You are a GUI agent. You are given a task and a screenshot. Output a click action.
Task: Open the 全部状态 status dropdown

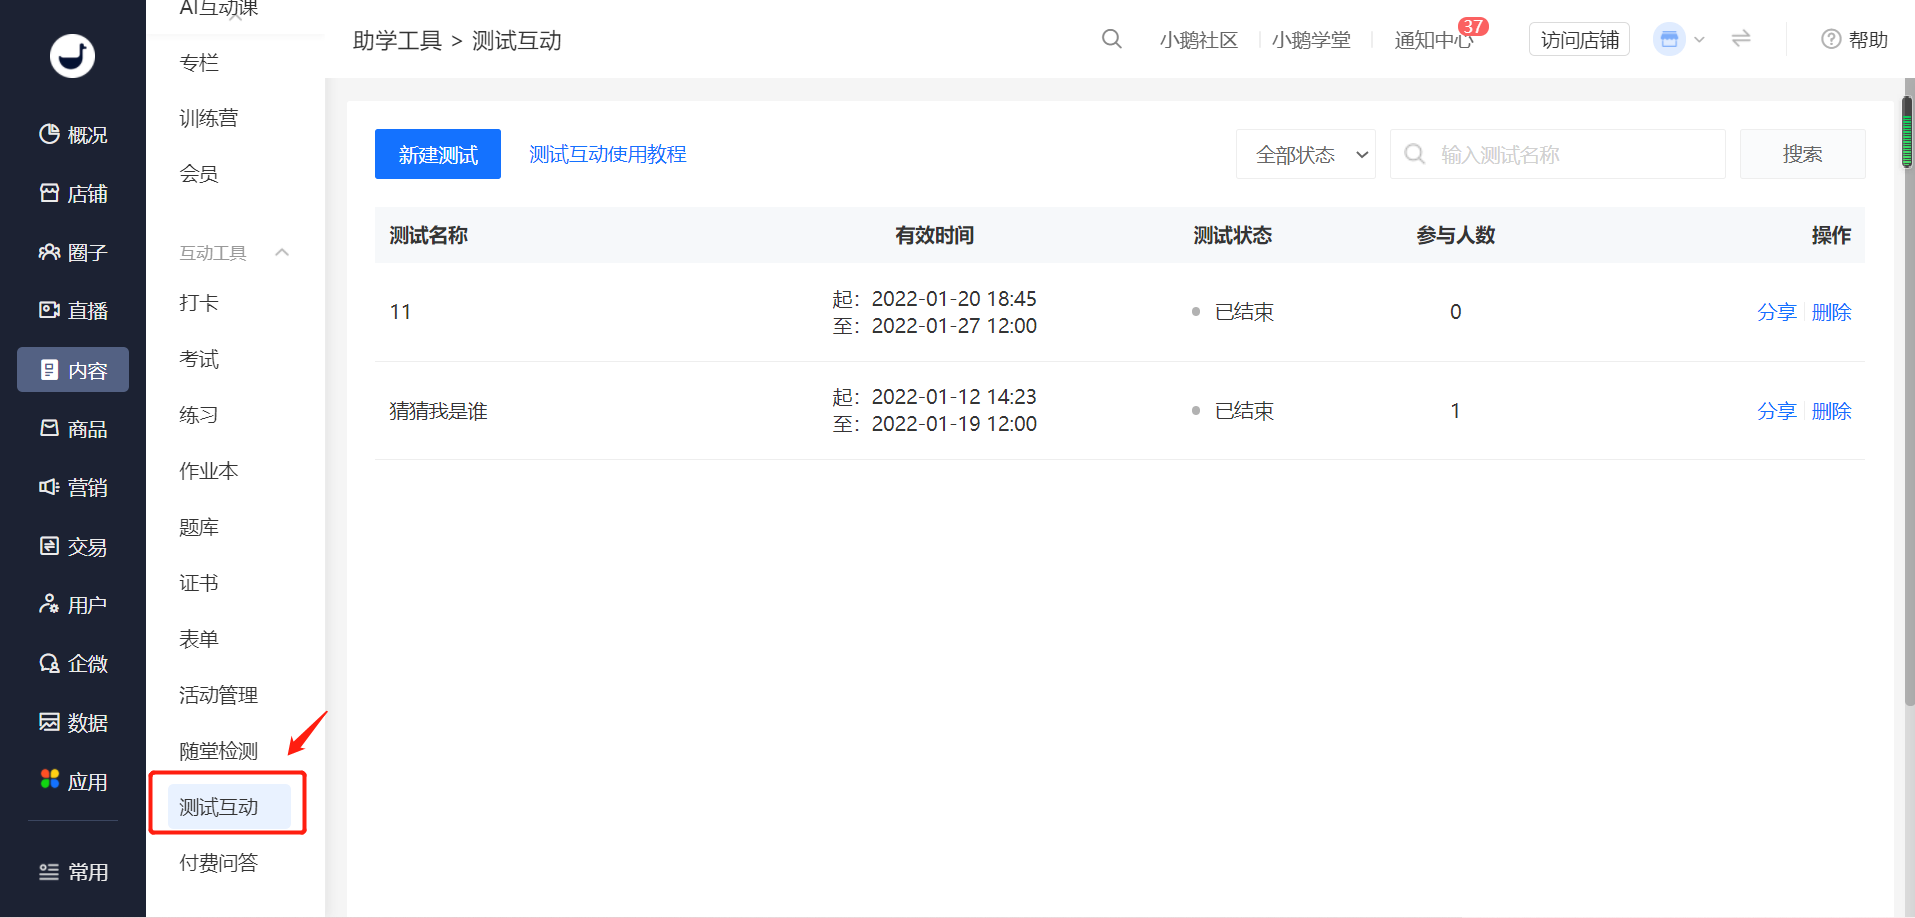pyautogui.click(x=1306, y=154)
